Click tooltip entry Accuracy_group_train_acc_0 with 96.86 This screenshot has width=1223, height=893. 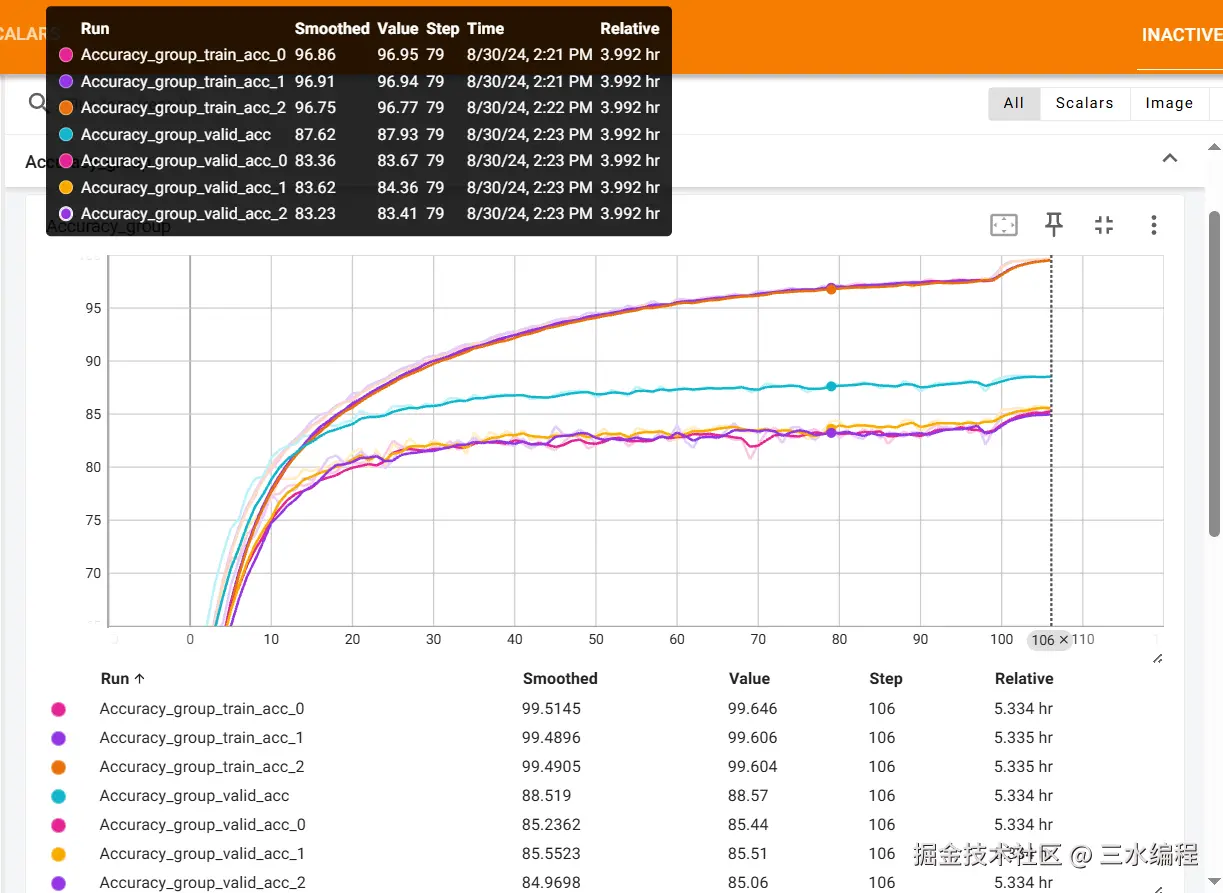[359, 55]
